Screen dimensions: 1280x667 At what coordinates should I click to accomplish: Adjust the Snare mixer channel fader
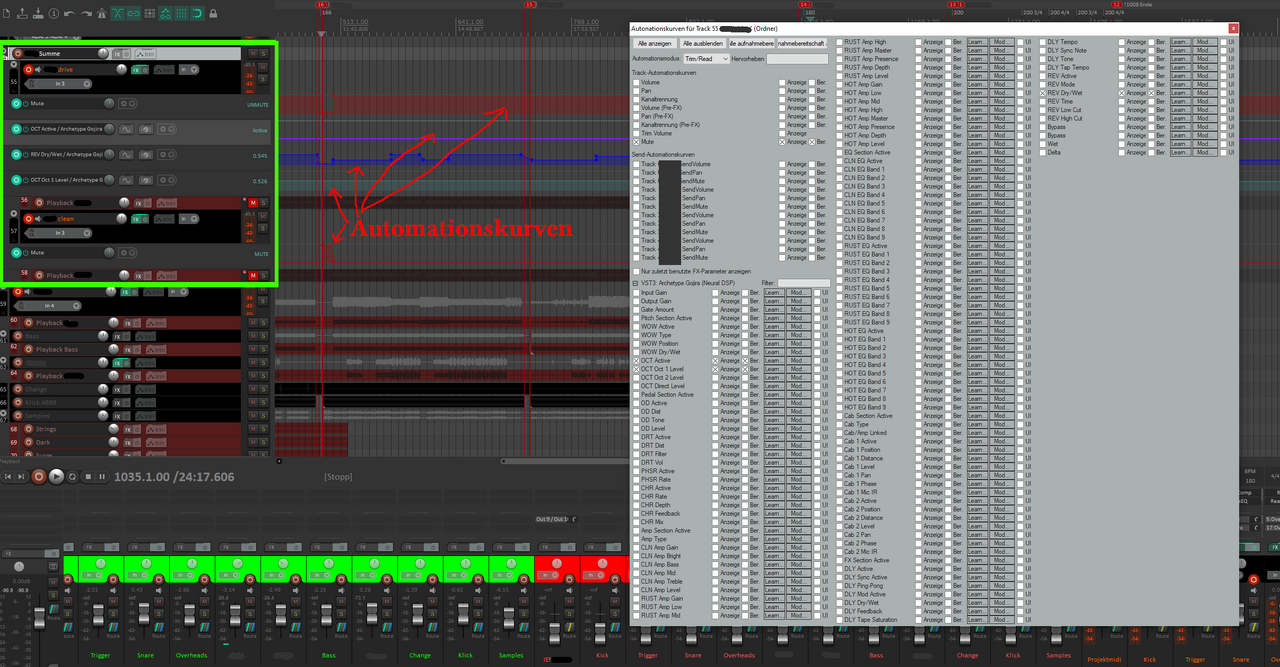click(x=144, y=614)
